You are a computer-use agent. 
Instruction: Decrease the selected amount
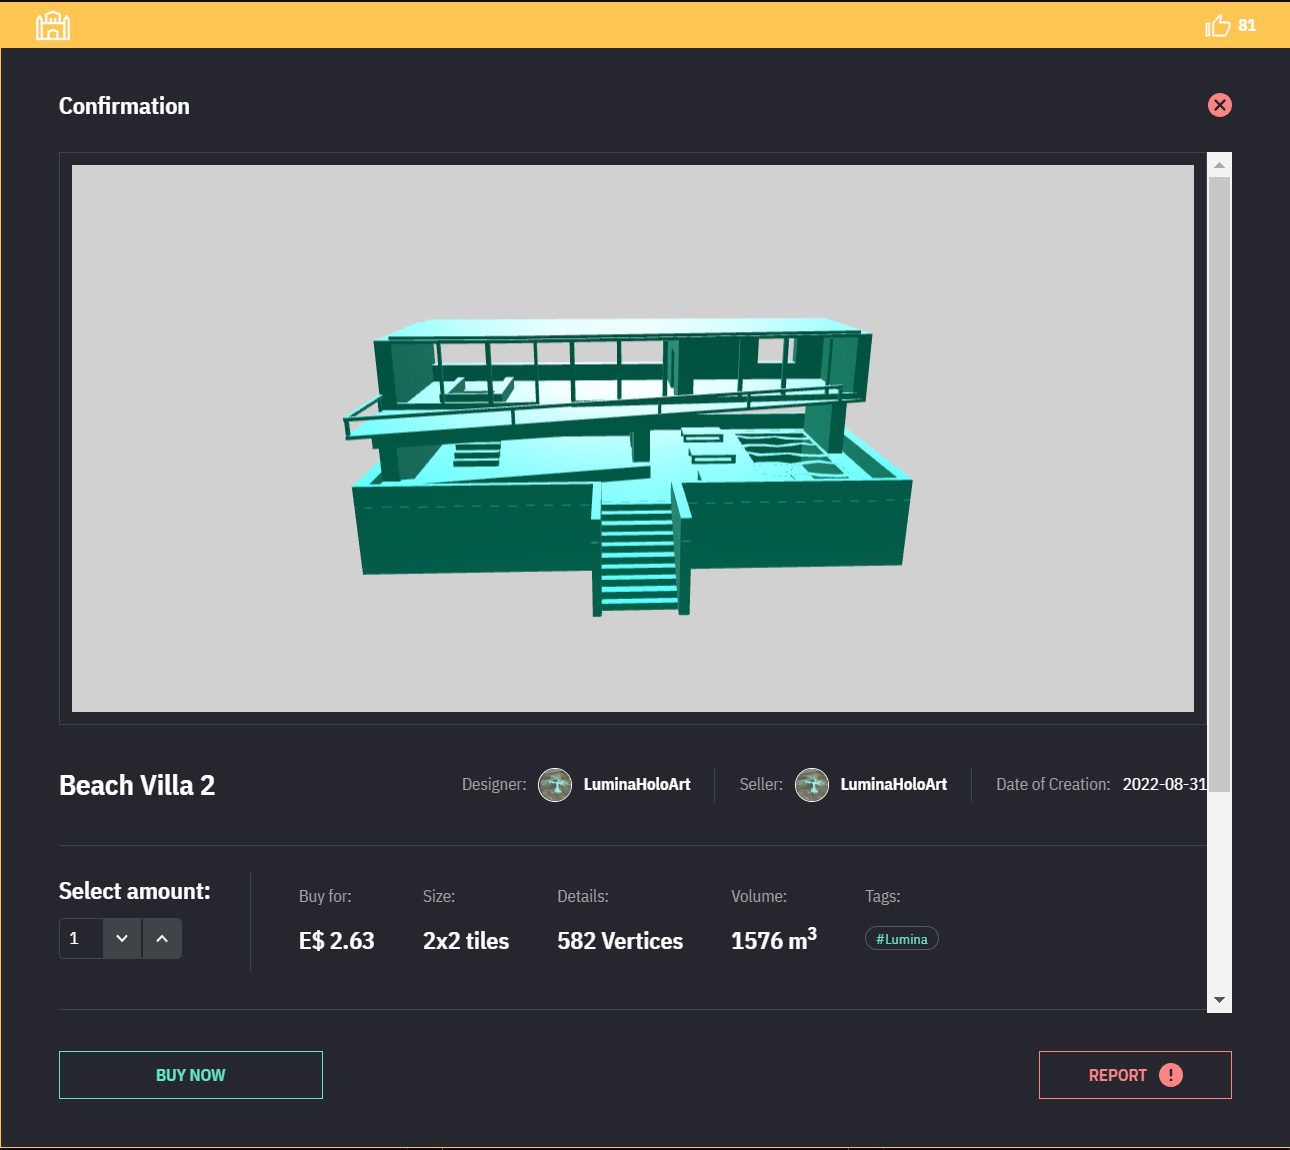pyautogui.click(x=122, y=938)
